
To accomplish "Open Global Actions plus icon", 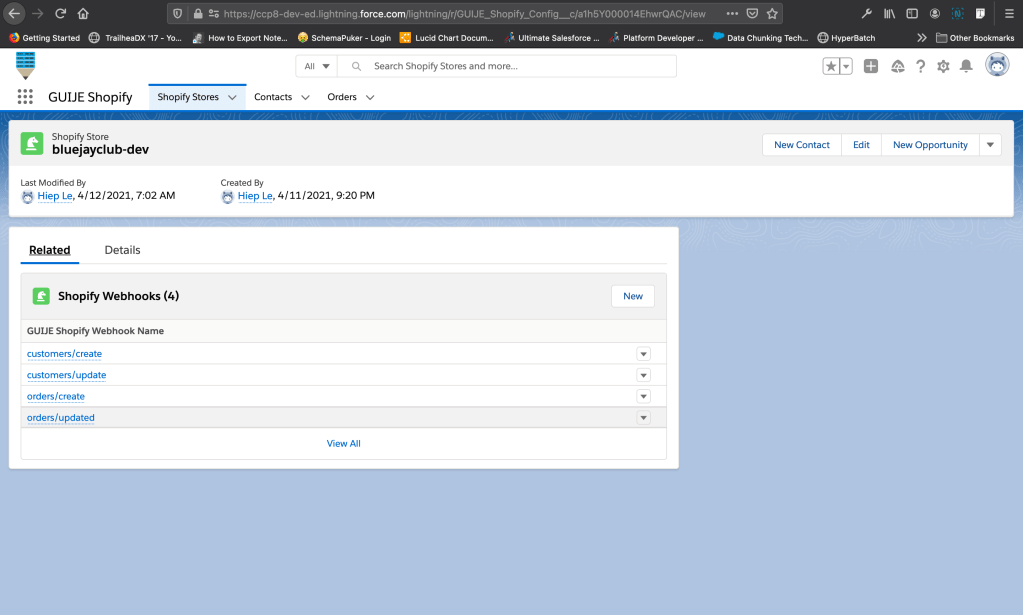I will click(x=871, y=66).
